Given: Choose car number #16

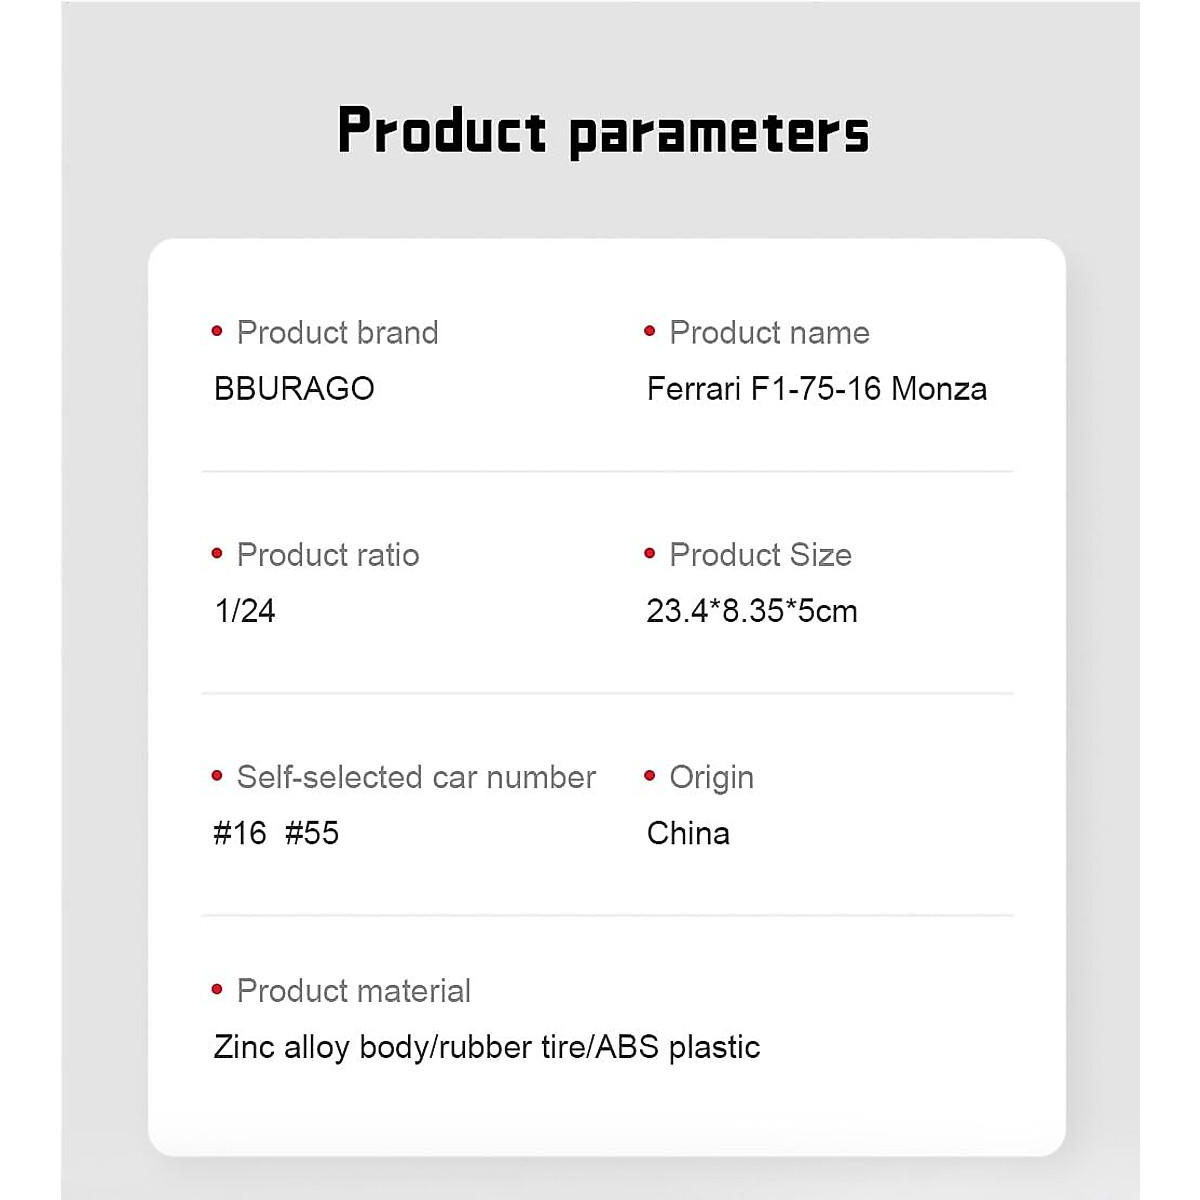Looking at the screenshot, I should 240,832.
